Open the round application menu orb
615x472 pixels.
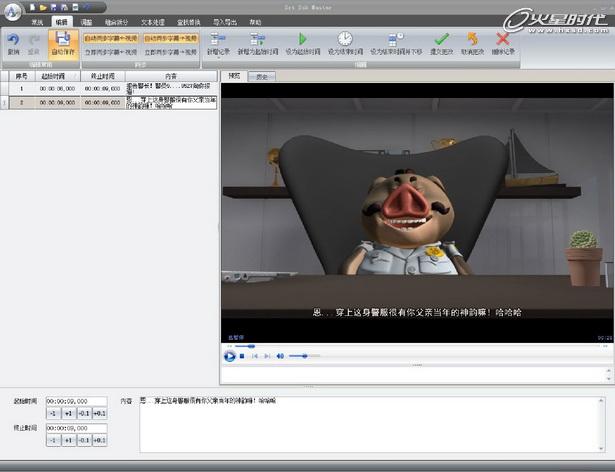tap(12, 11)
